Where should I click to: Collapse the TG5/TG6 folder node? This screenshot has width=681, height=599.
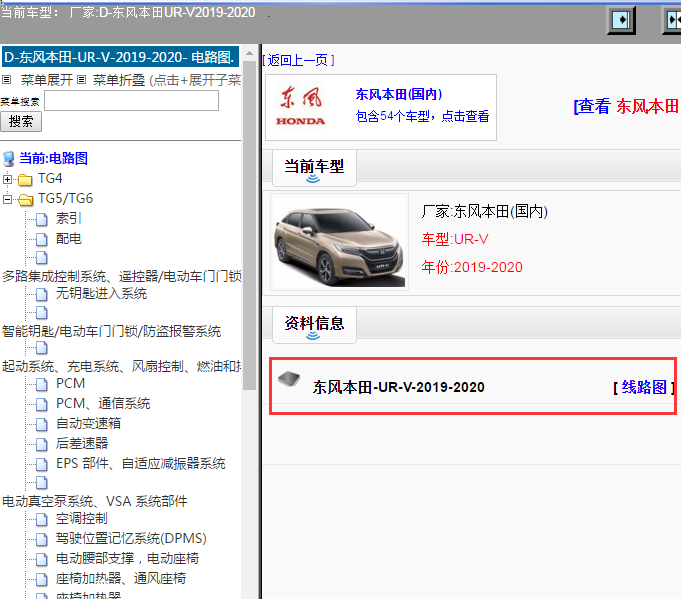pyautogui.click(x=7, y=199)
